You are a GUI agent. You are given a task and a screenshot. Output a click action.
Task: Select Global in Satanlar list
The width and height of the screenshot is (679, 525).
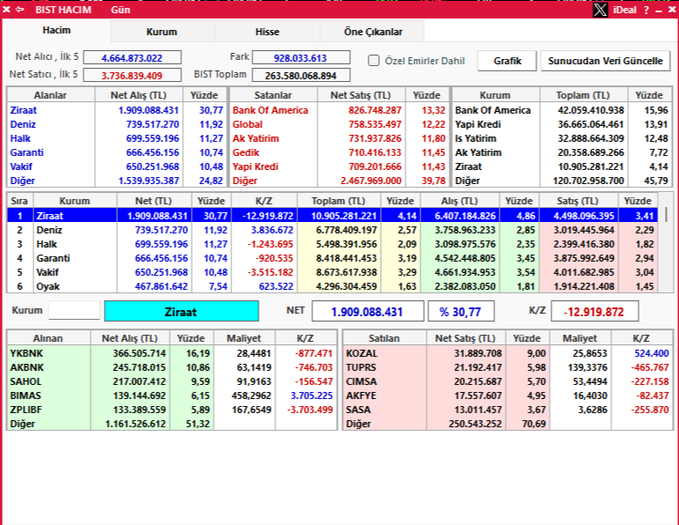click(x=247, y=124)
